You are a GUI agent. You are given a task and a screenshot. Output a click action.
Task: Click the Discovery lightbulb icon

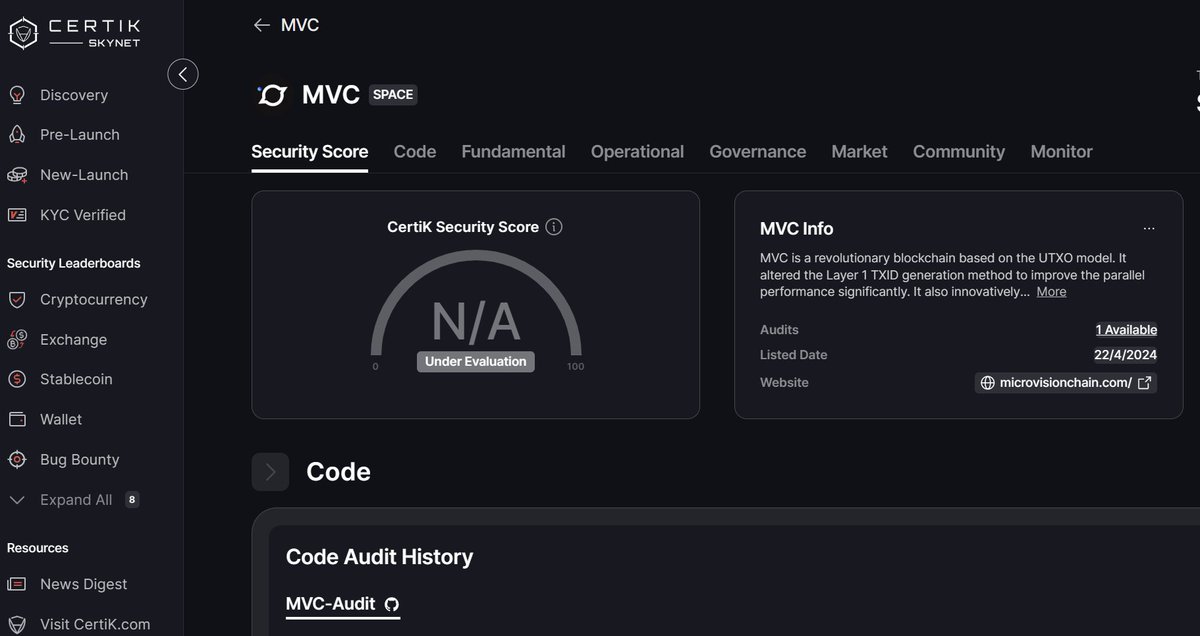click(x=17, y=95)
